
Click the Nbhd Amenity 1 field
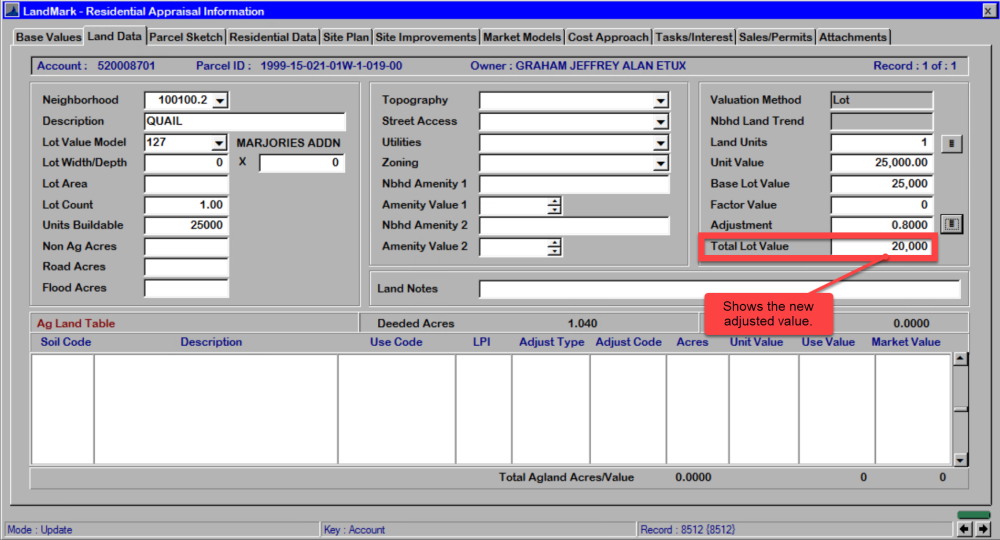click(x=574, y=184)
